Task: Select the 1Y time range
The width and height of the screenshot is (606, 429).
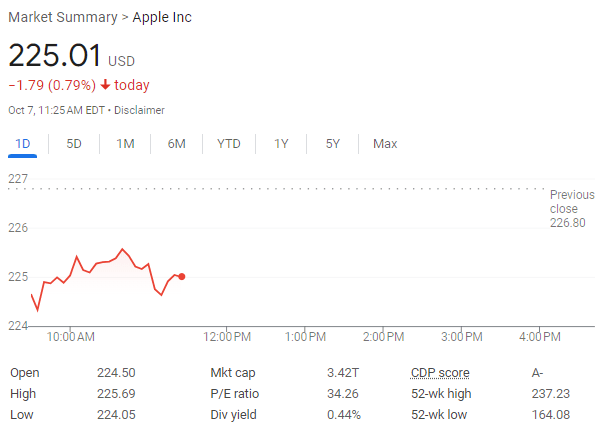Action: point(281,144)
